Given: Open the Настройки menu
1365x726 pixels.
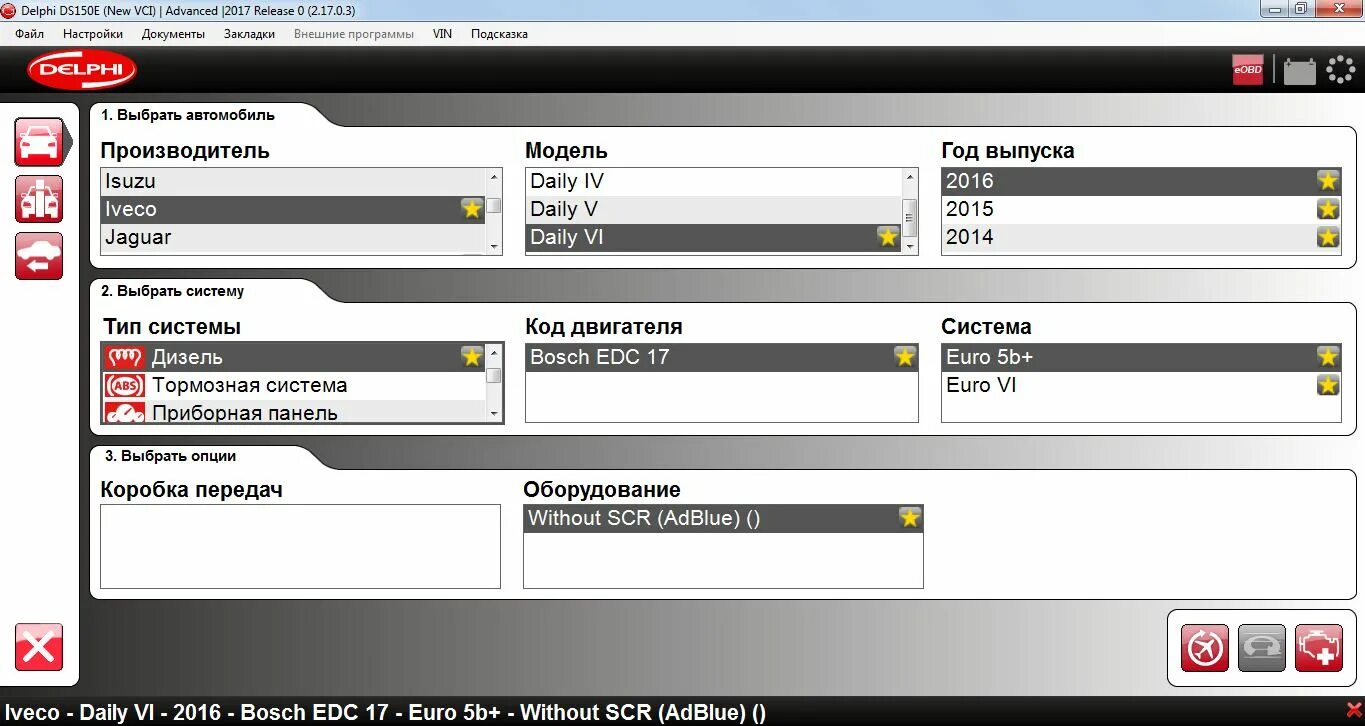Looking at the screenshot, I should [x=93, y=34].
